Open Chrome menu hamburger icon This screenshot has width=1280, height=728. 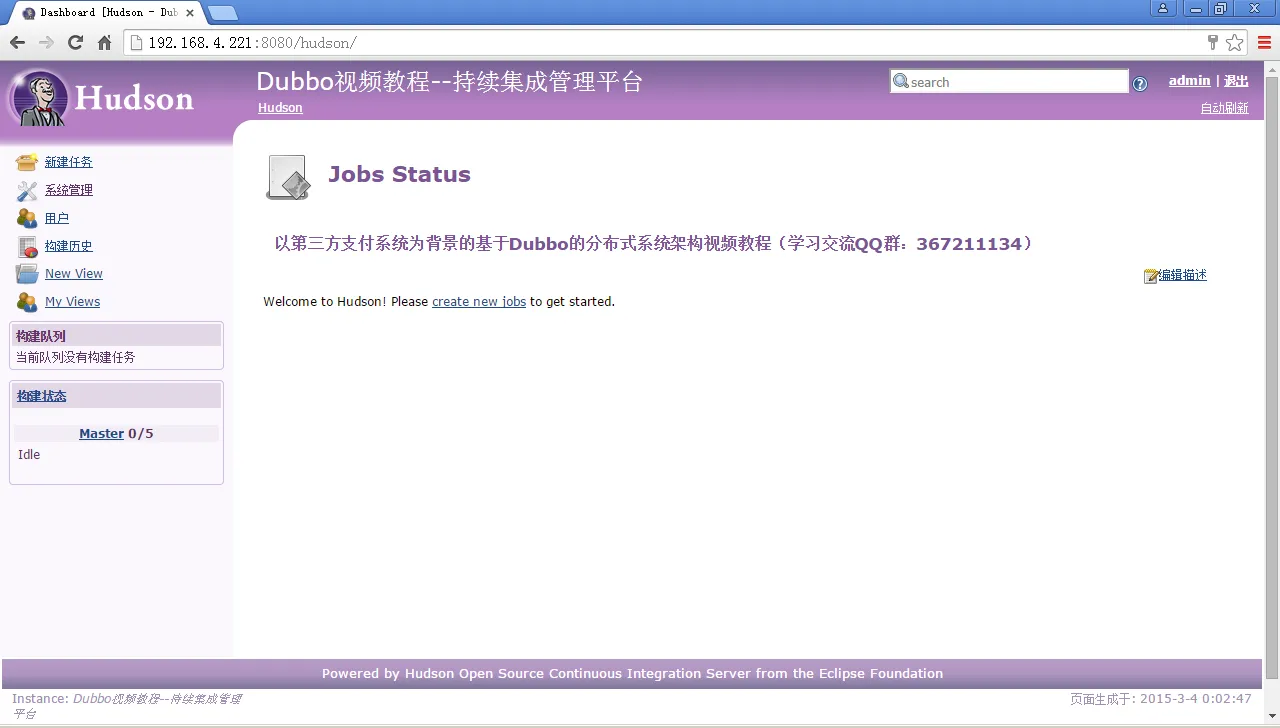click(x=1264, y=42)
